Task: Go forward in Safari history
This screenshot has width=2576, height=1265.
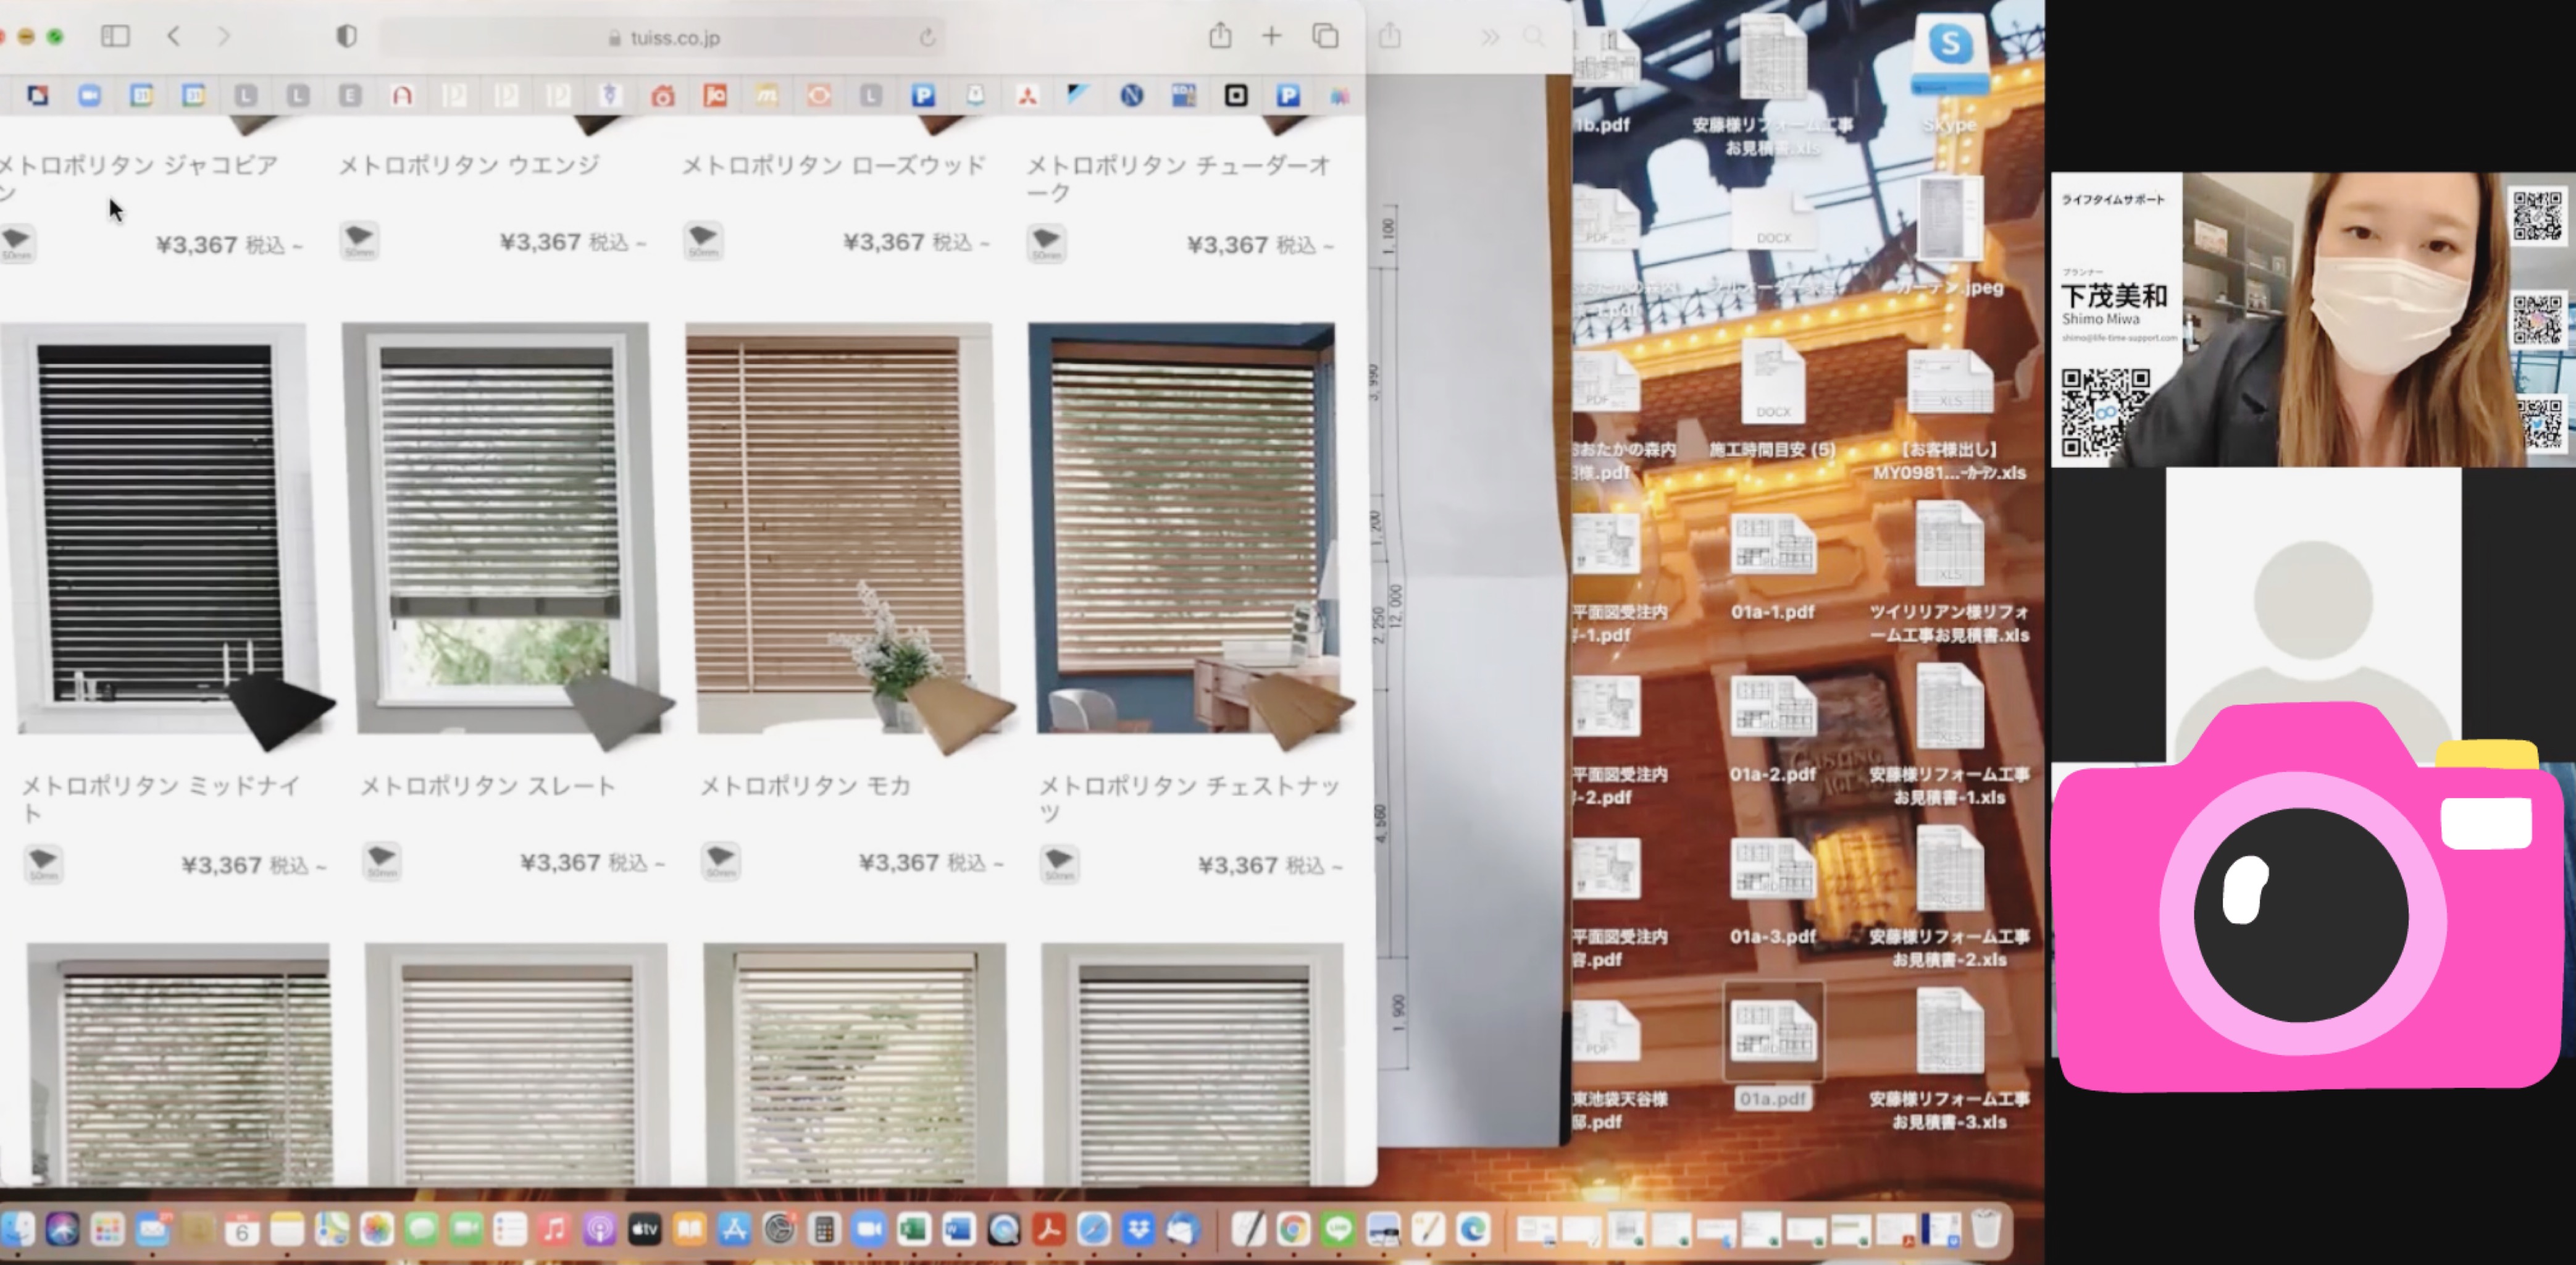Action: 223,37
